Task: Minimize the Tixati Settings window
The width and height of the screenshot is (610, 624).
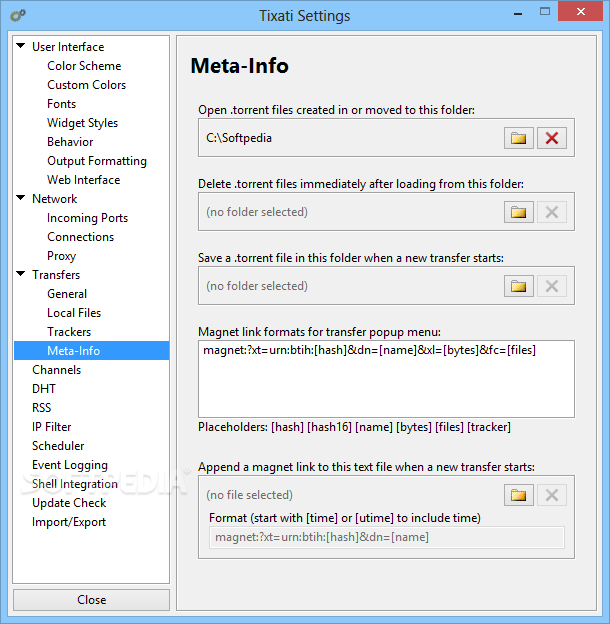Action: click(x=518, y=14)
